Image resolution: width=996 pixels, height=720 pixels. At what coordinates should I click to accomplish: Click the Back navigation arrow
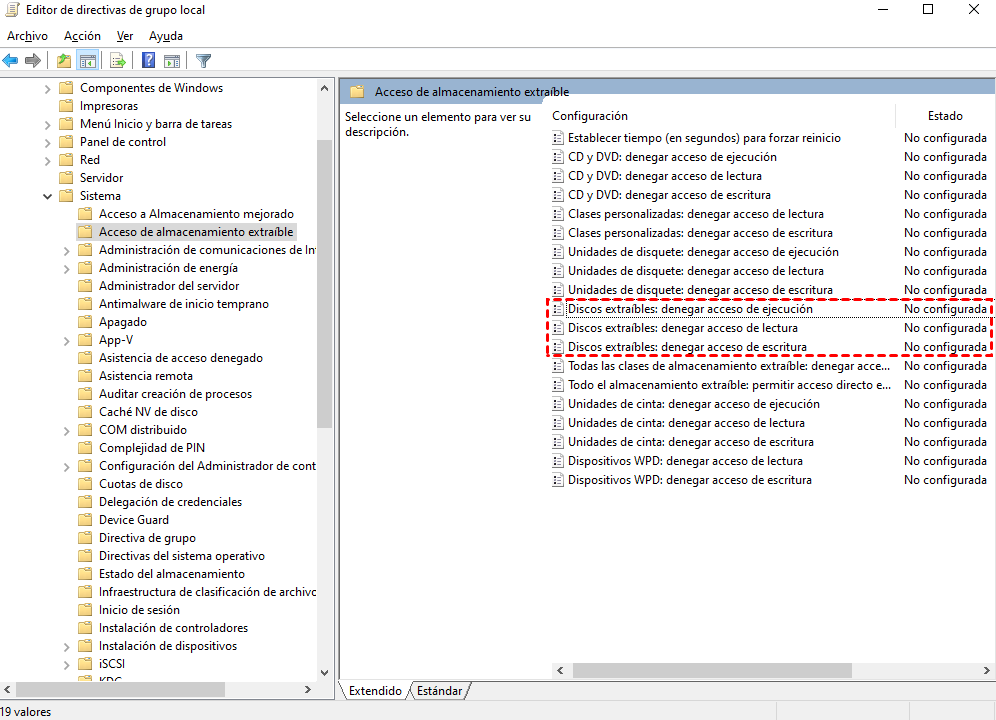click(10, 60)
